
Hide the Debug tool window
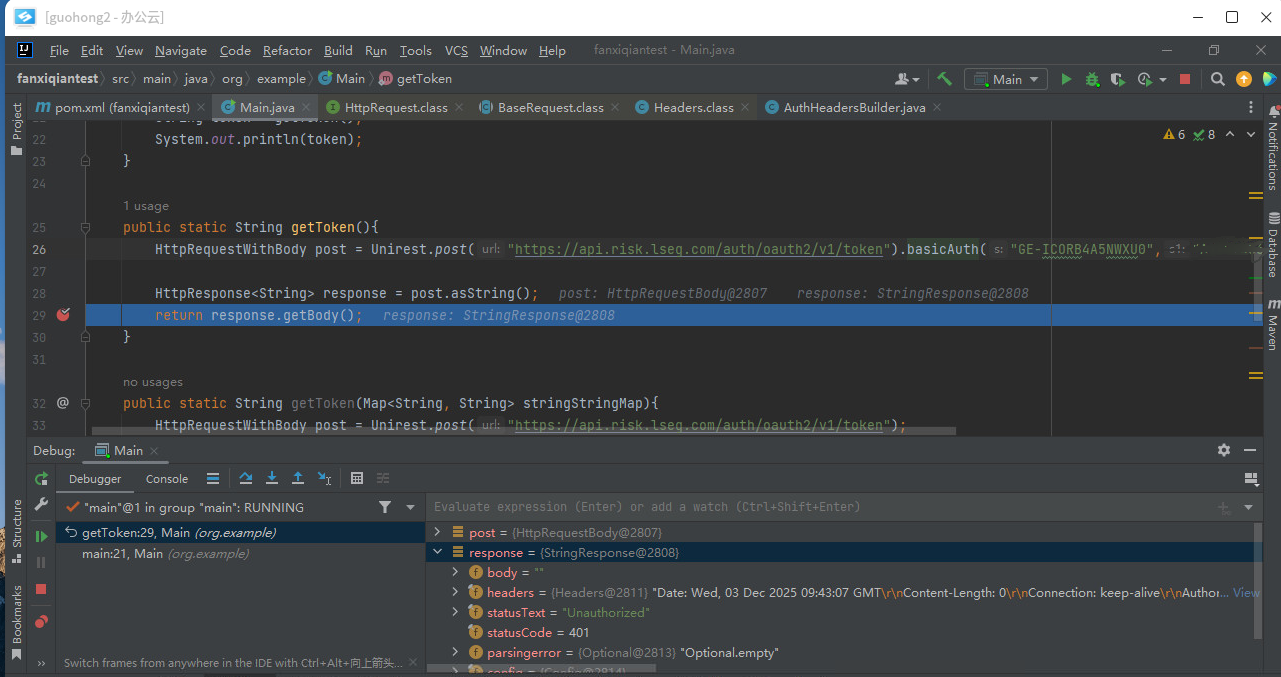[1250, 450]
